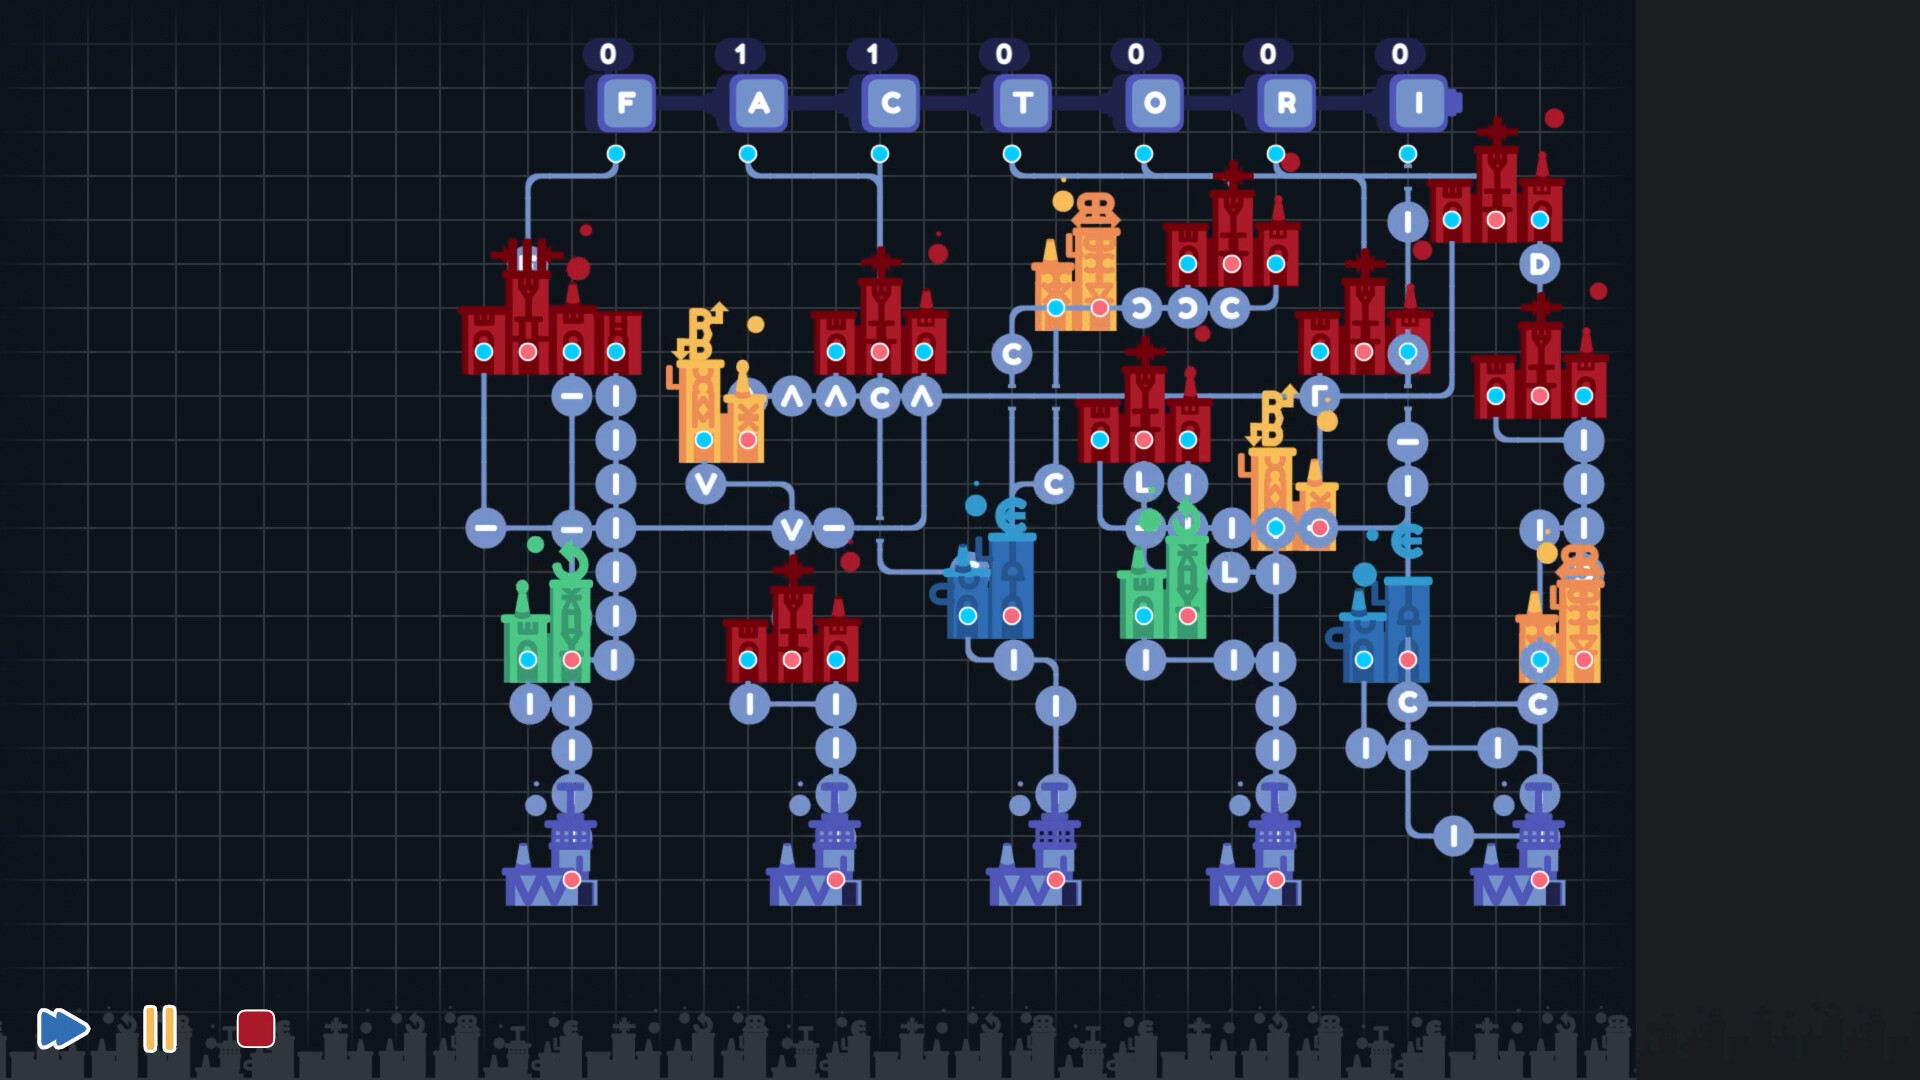Toggle the blue output dot beneath the letter F
The width and height of the screenshot is (1920, 1080).
coord(617,152)
